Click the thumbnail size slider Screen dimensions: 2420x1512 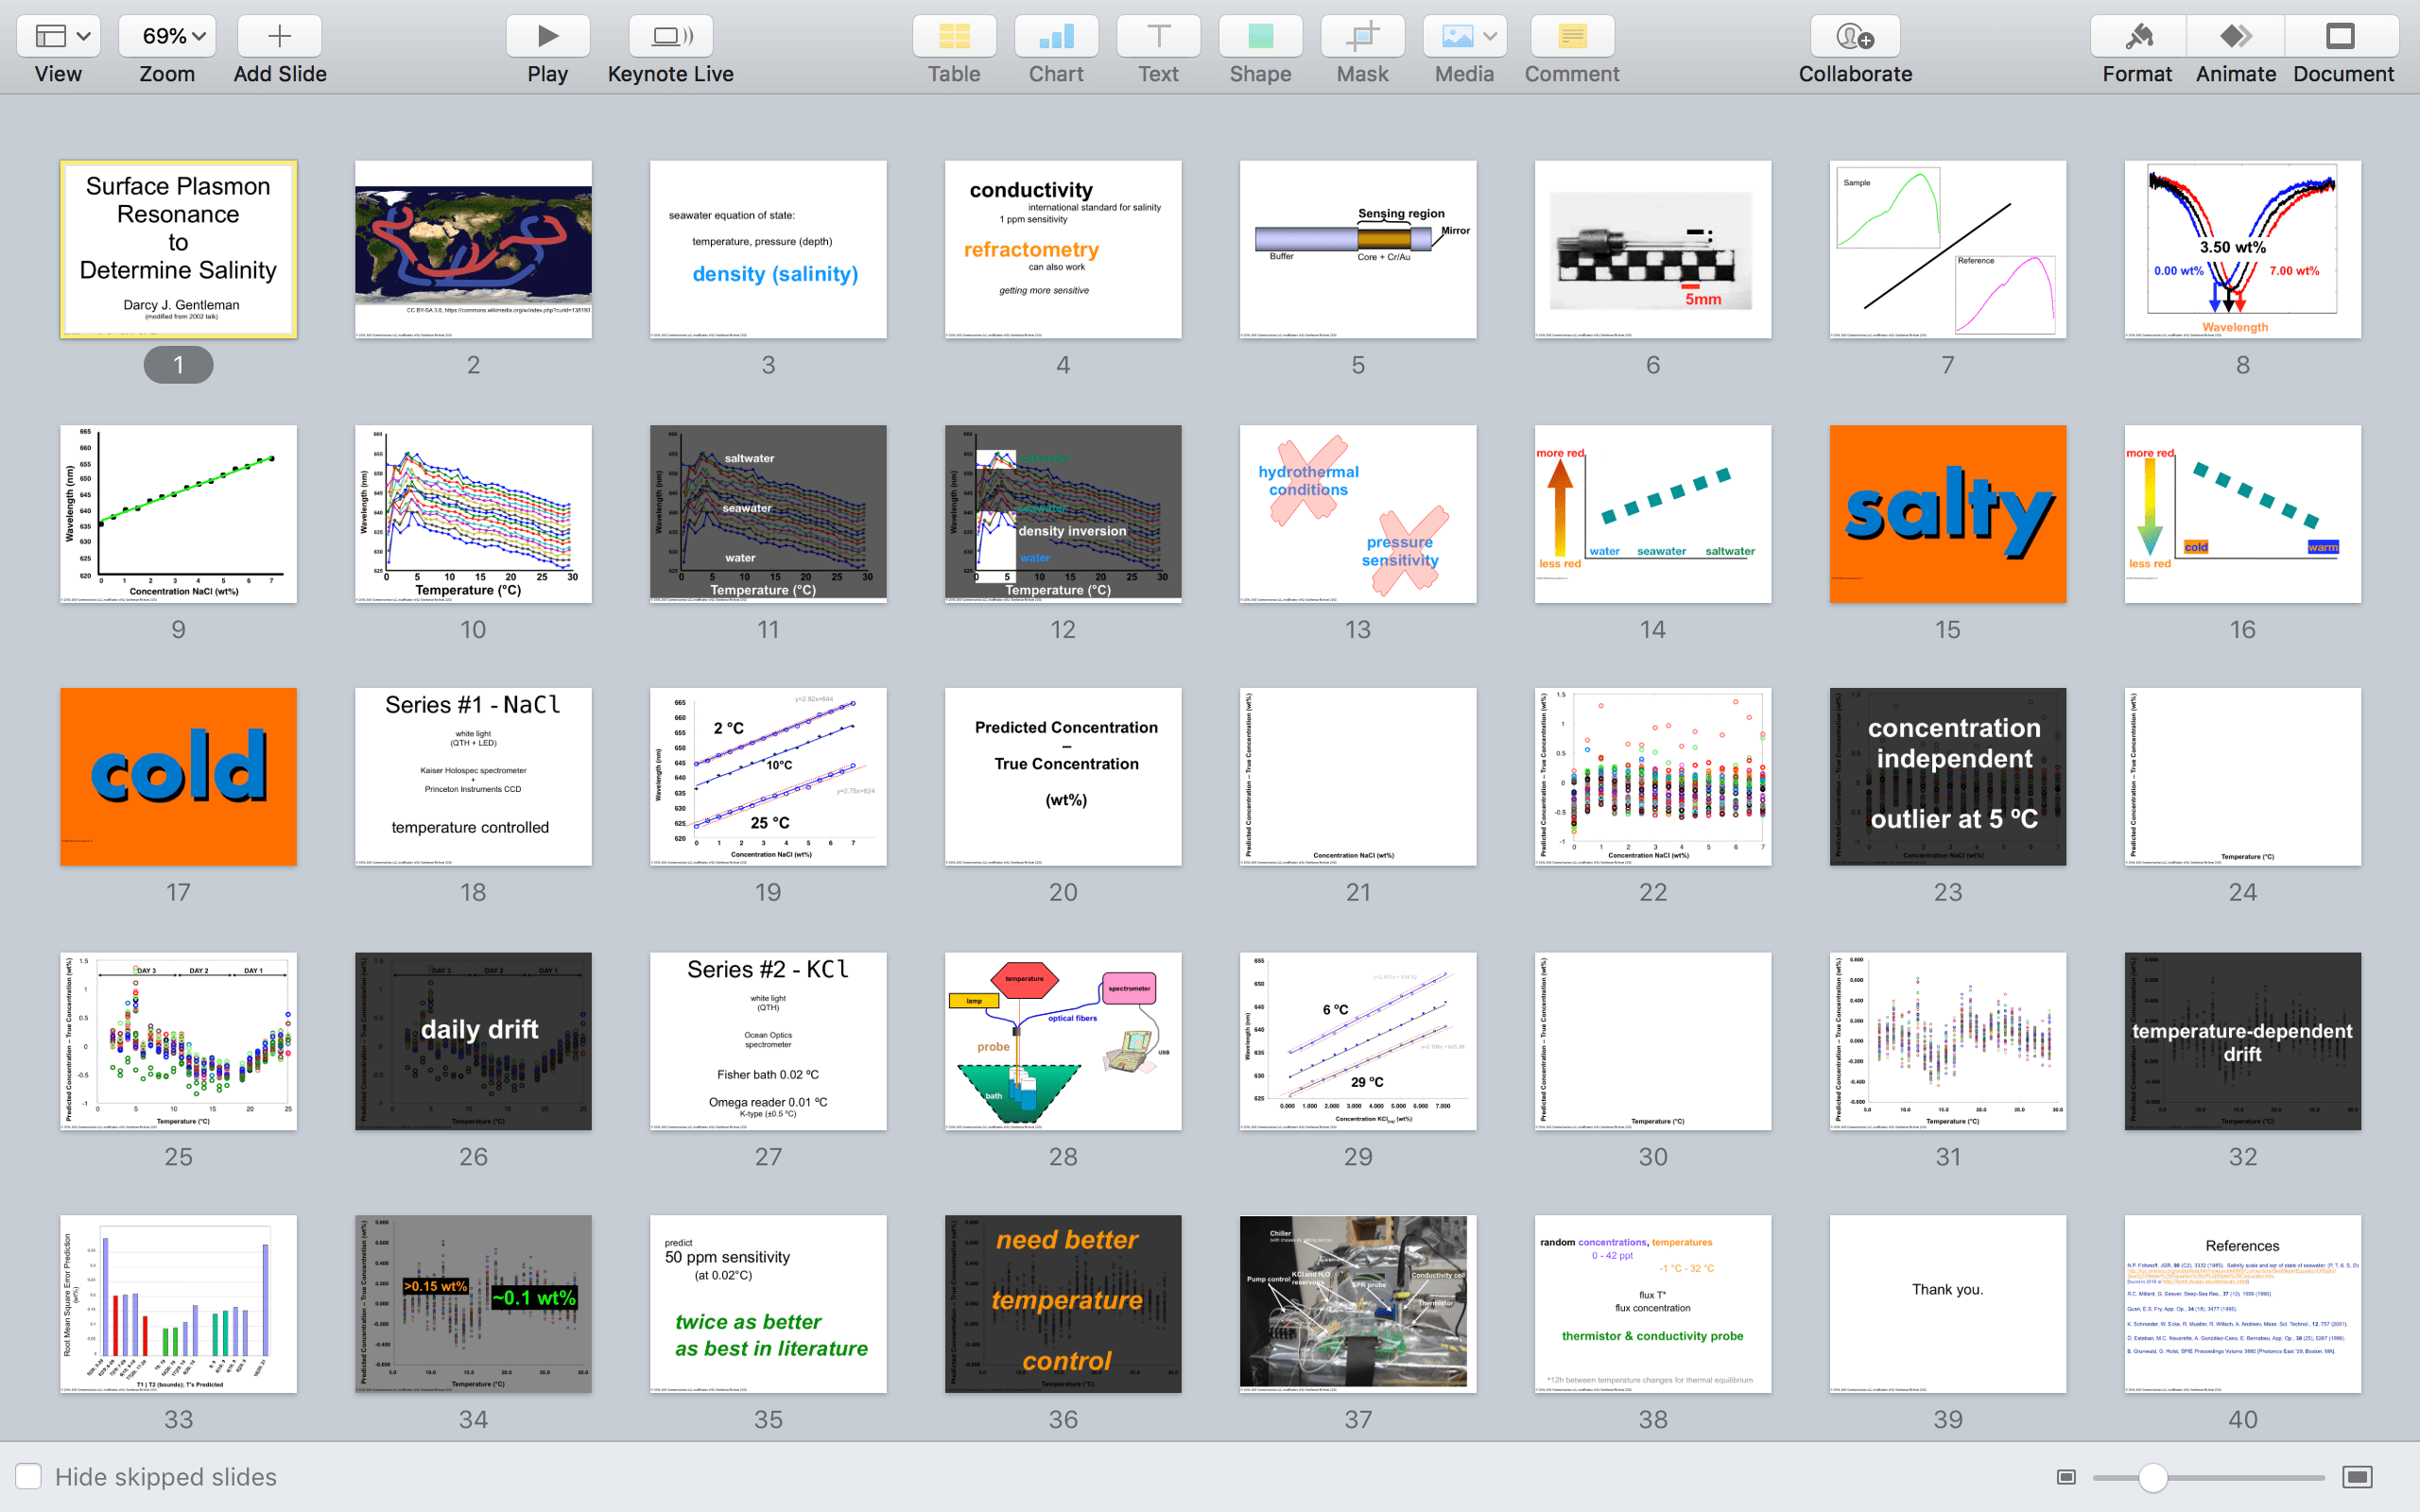tap(2153, 1477)
